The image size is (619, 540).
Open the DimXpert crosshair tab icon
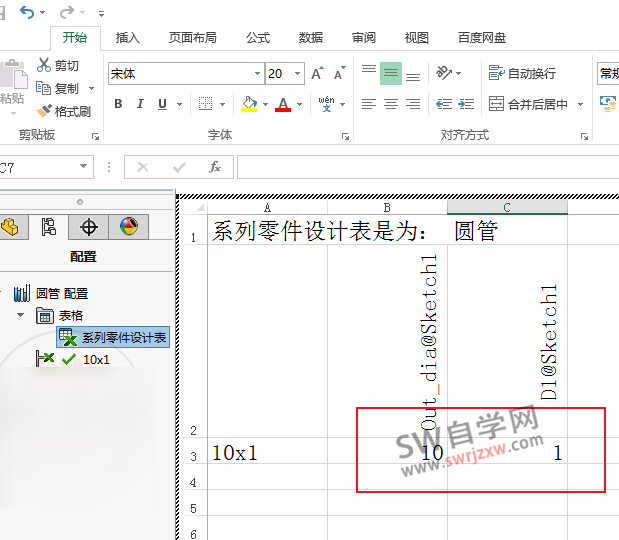(88, 227)
